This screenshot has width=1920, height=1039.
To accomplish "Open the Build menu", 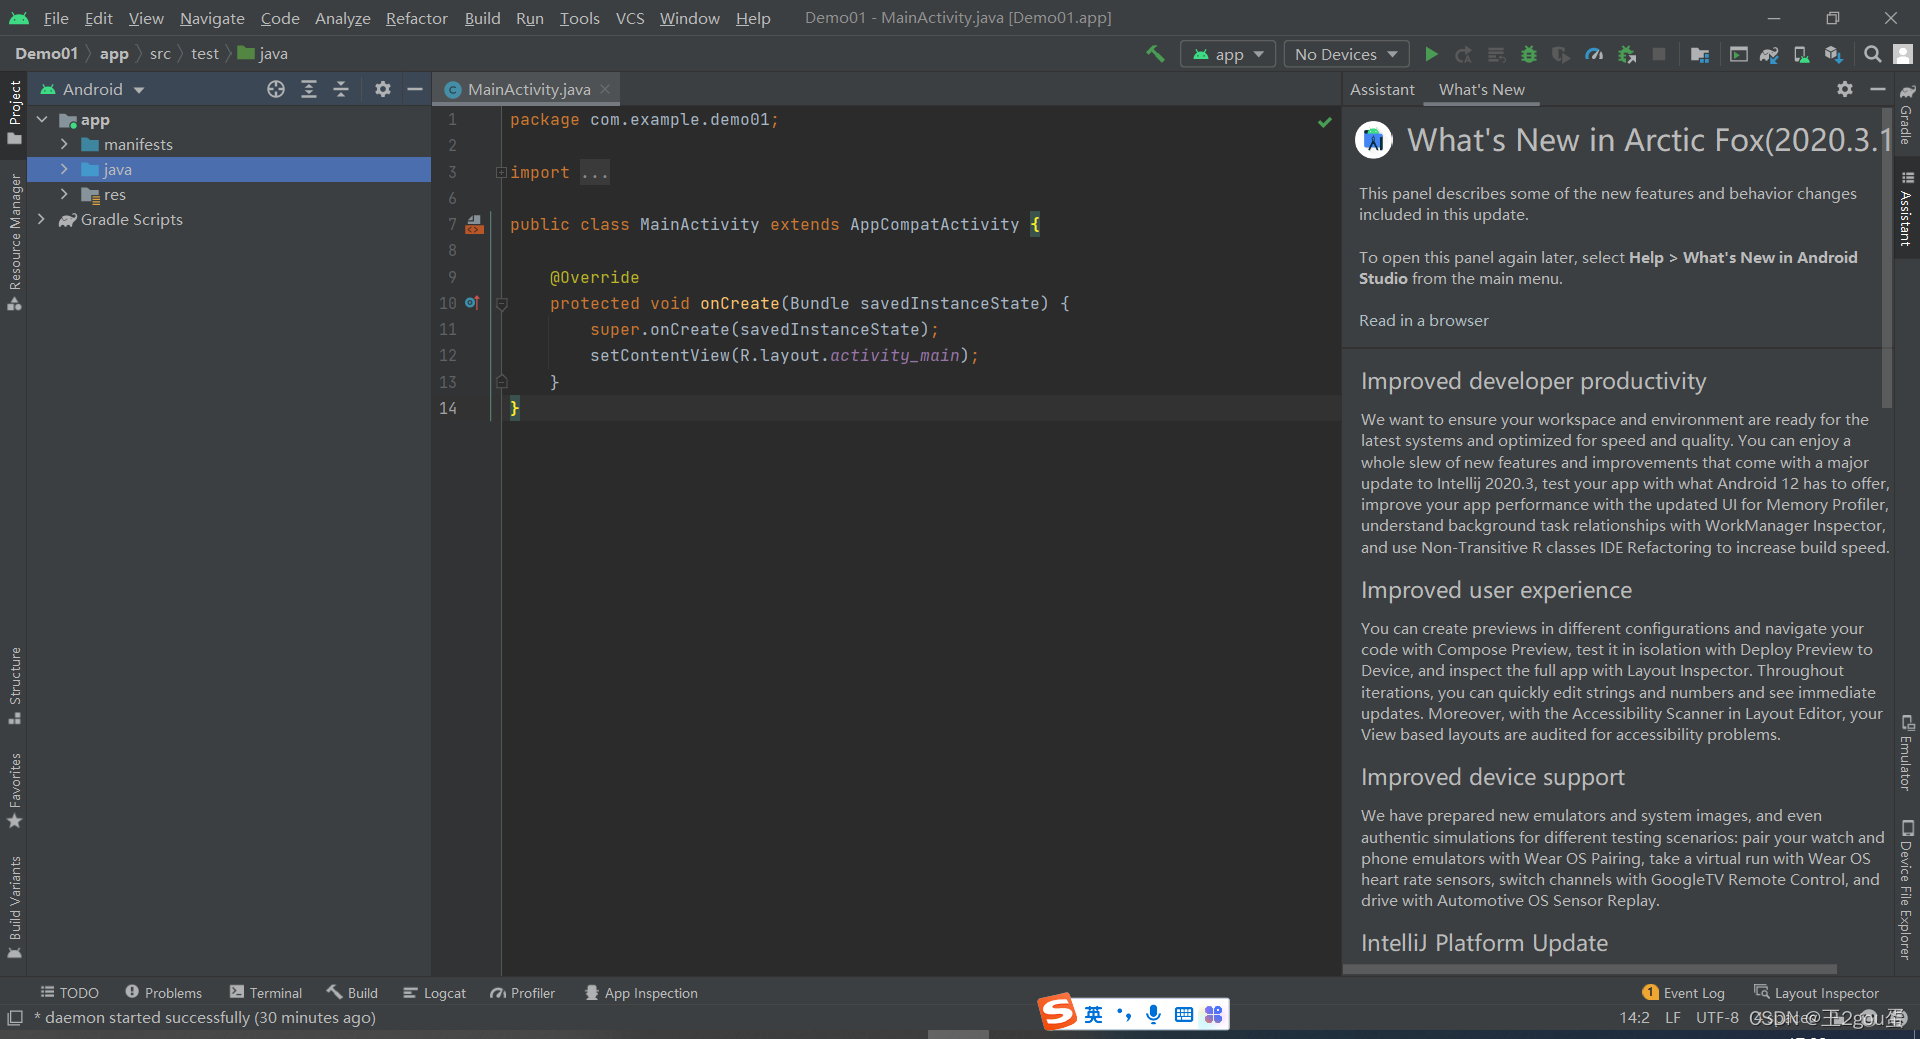I will (x=482, y=18).
